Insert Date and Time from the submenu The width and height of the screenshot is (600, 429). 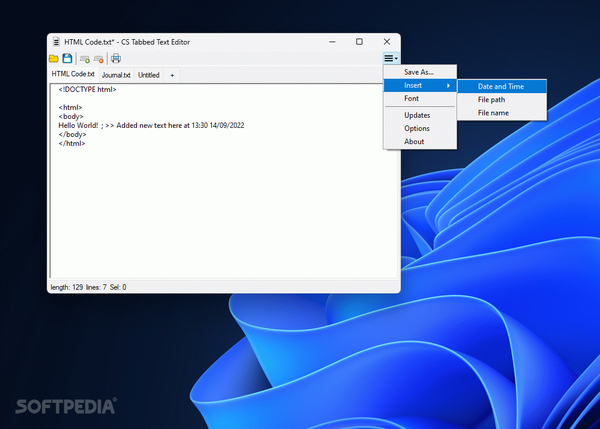(x=502, y=86)
